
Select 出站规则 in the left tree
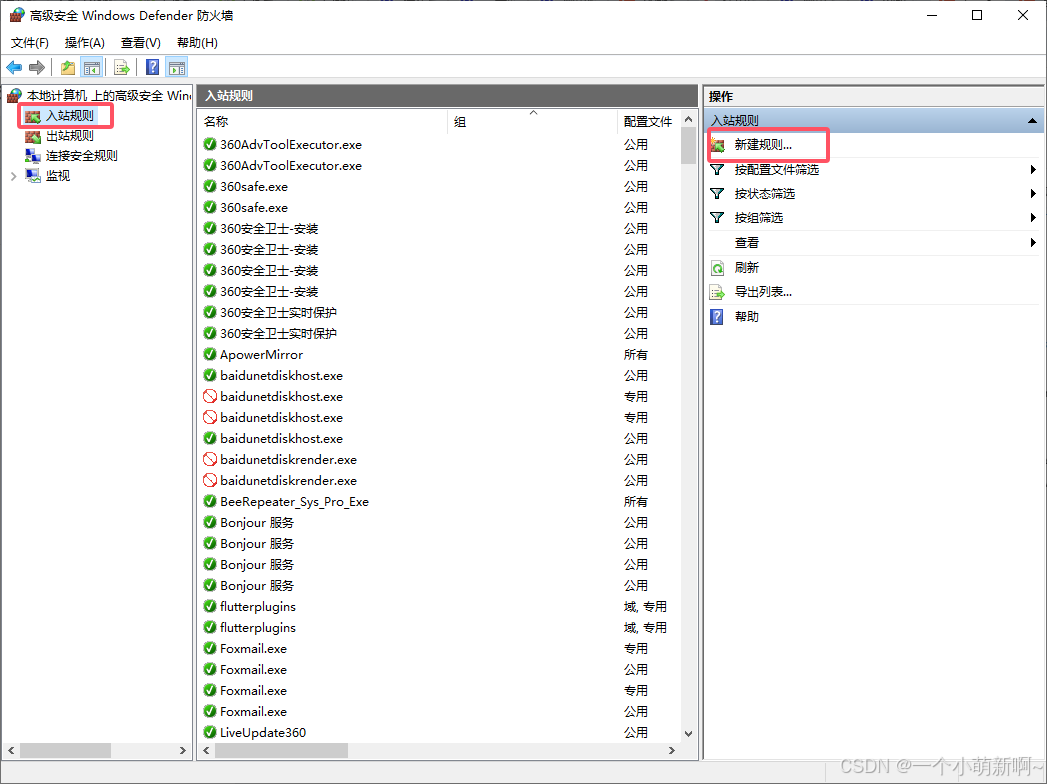pyautogui.click(x=70, y=136)
